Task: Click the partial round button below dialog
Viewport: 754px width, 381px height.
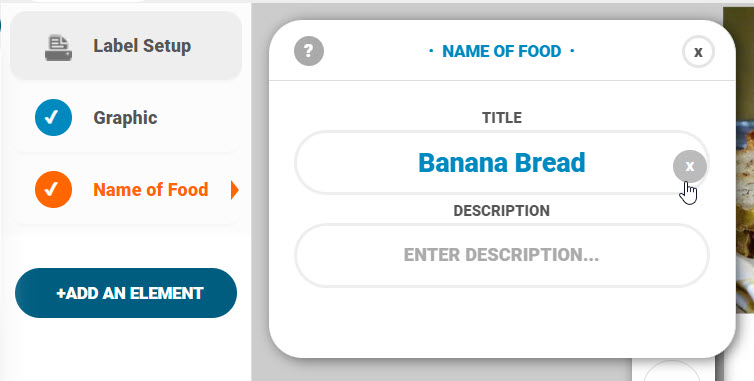Action: point(672,371)
